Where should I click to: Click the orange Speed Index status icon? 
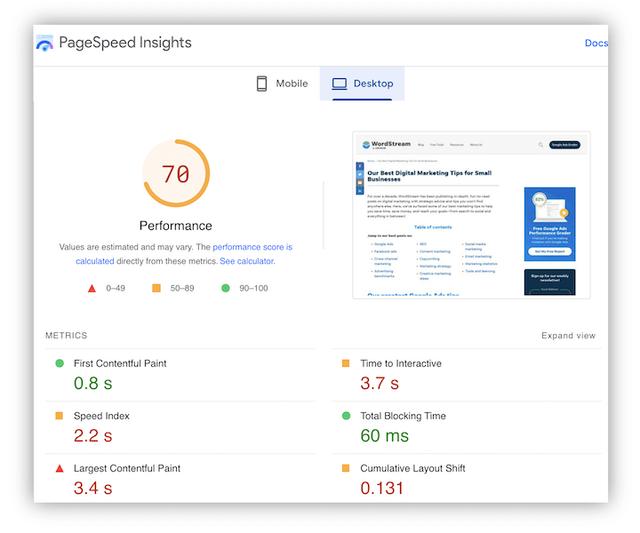(59, 415)
